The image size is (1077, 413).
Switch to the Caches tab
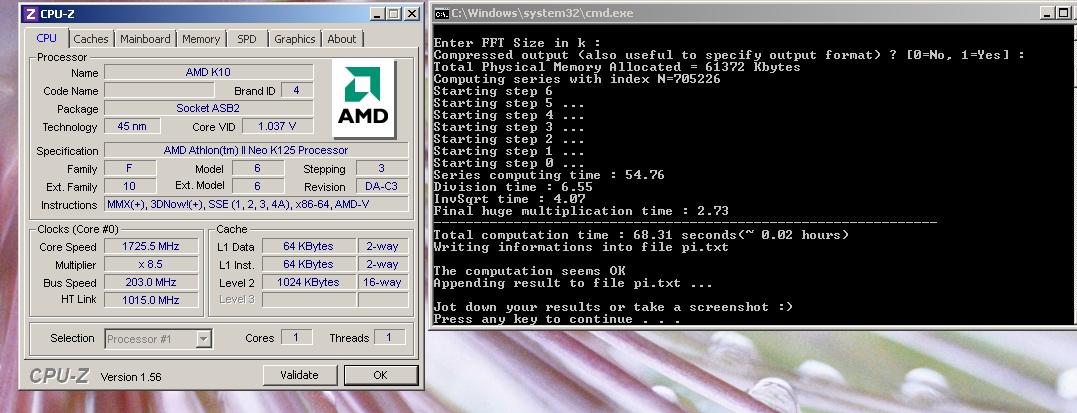click(91, 39)
